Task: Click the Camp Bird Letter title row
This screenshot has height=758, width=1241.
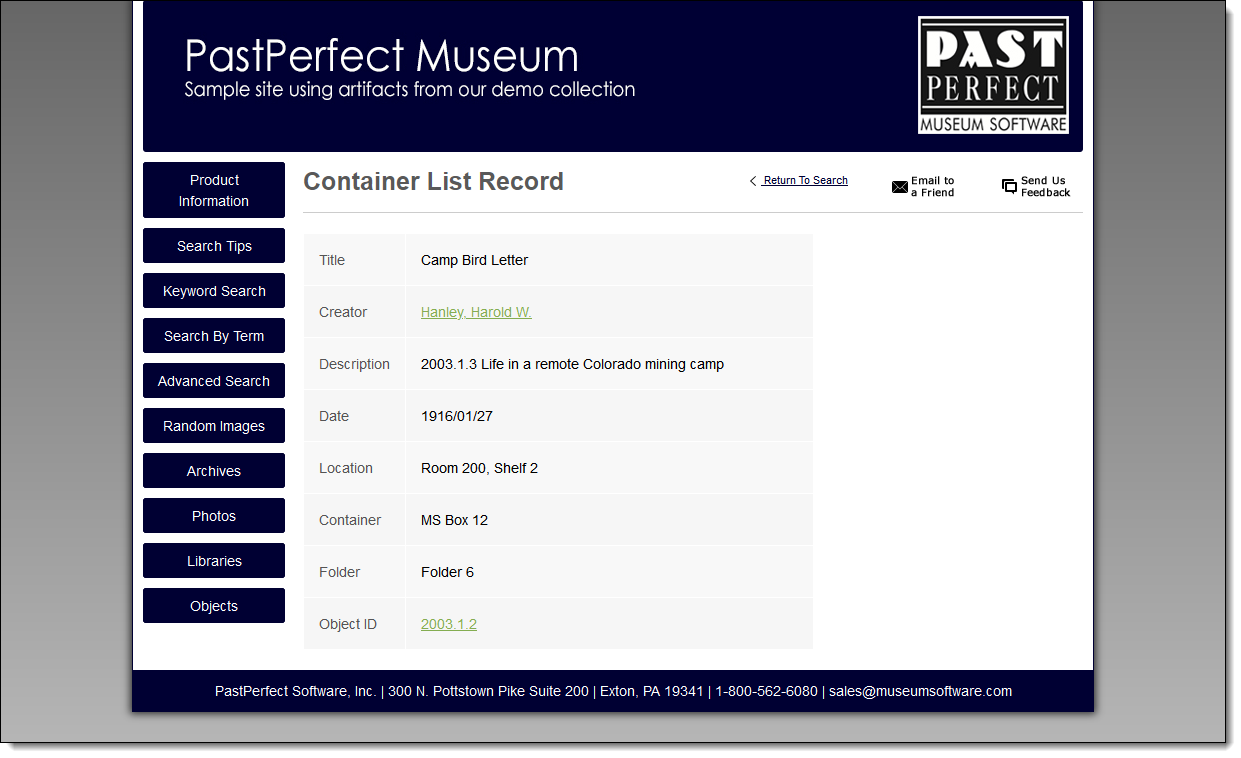Action: [x=474, y=260]
